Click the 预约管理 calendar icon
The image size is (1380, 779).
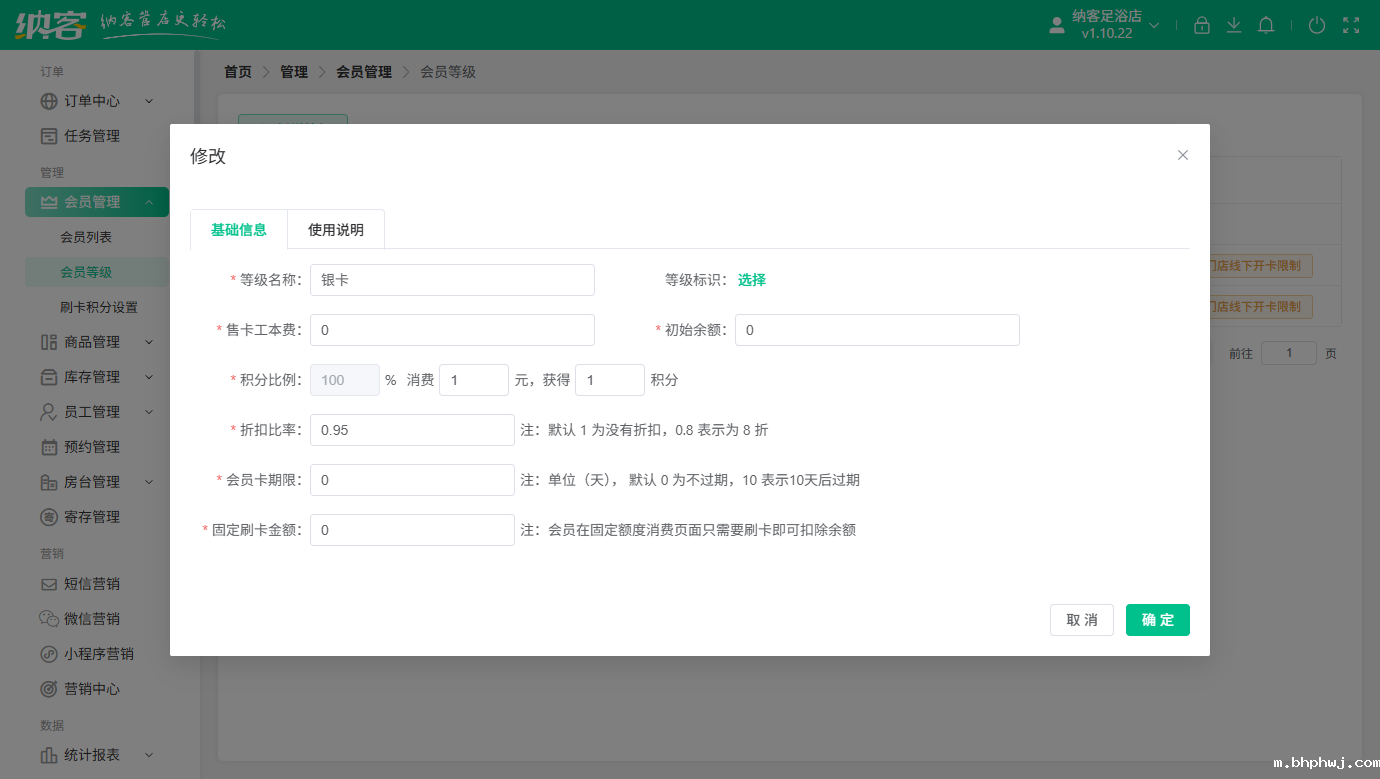(48, 447)
